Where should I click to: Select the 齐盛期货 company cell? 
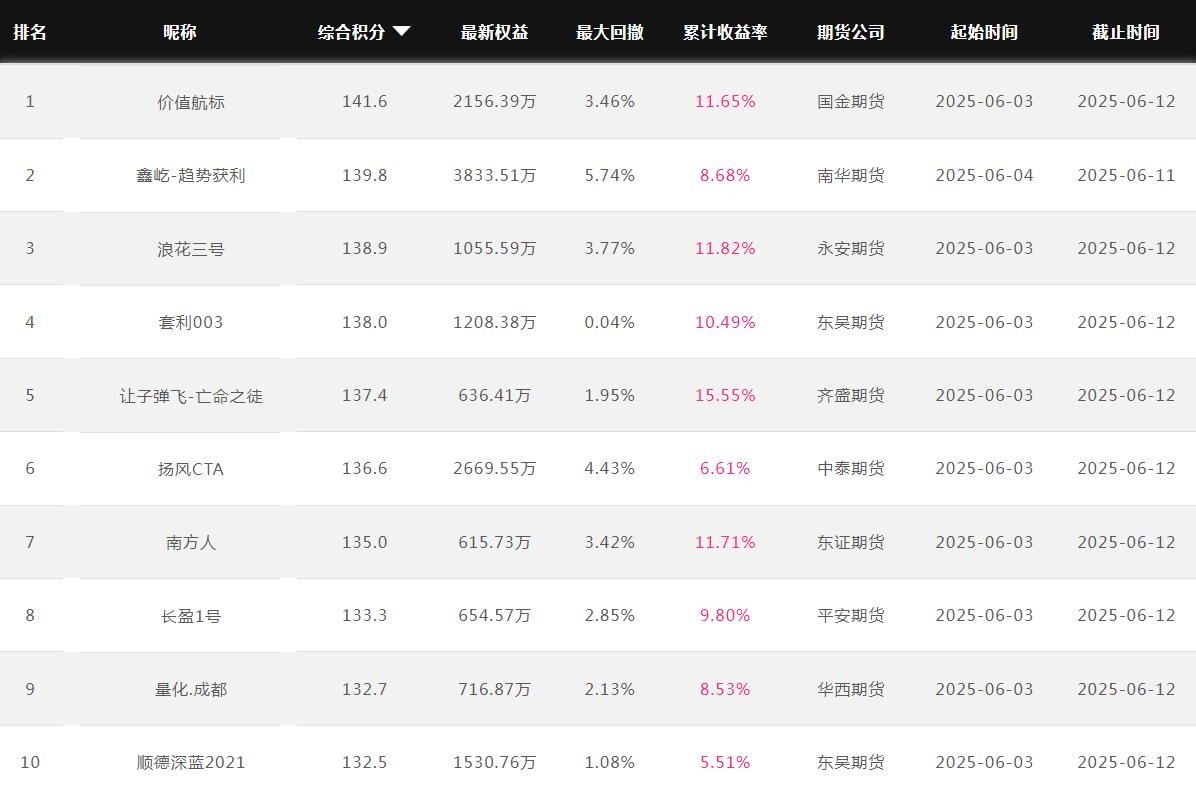[850, 395]
